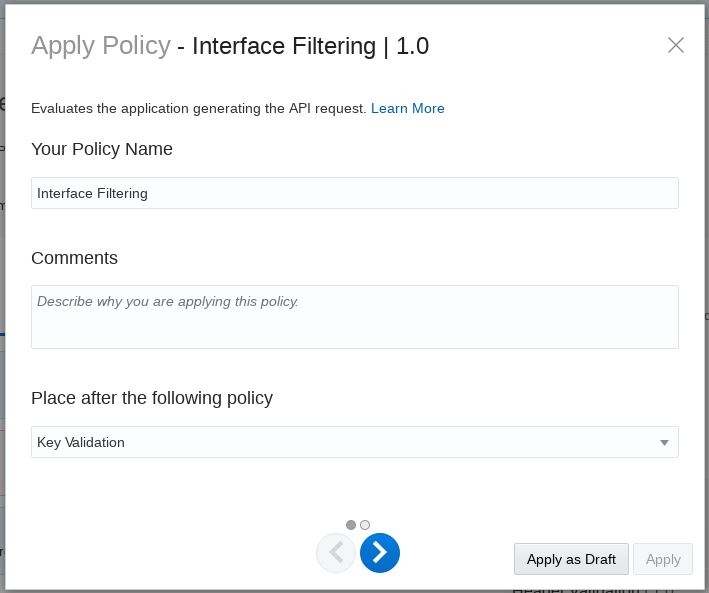Click the Place after the following policy label
Image resolution: width=709 pixels, height=593 pixels.
point(152,398)
